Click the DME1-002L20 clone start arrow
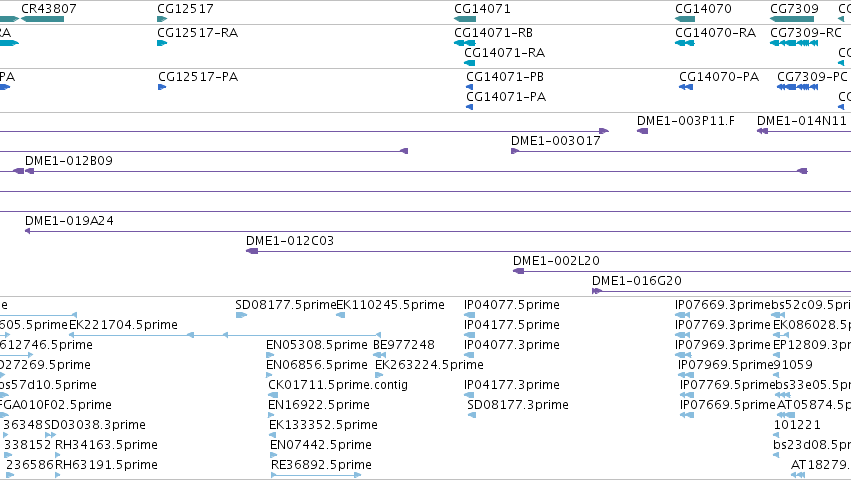The image size is (851, 480). [x=518, y=271]
